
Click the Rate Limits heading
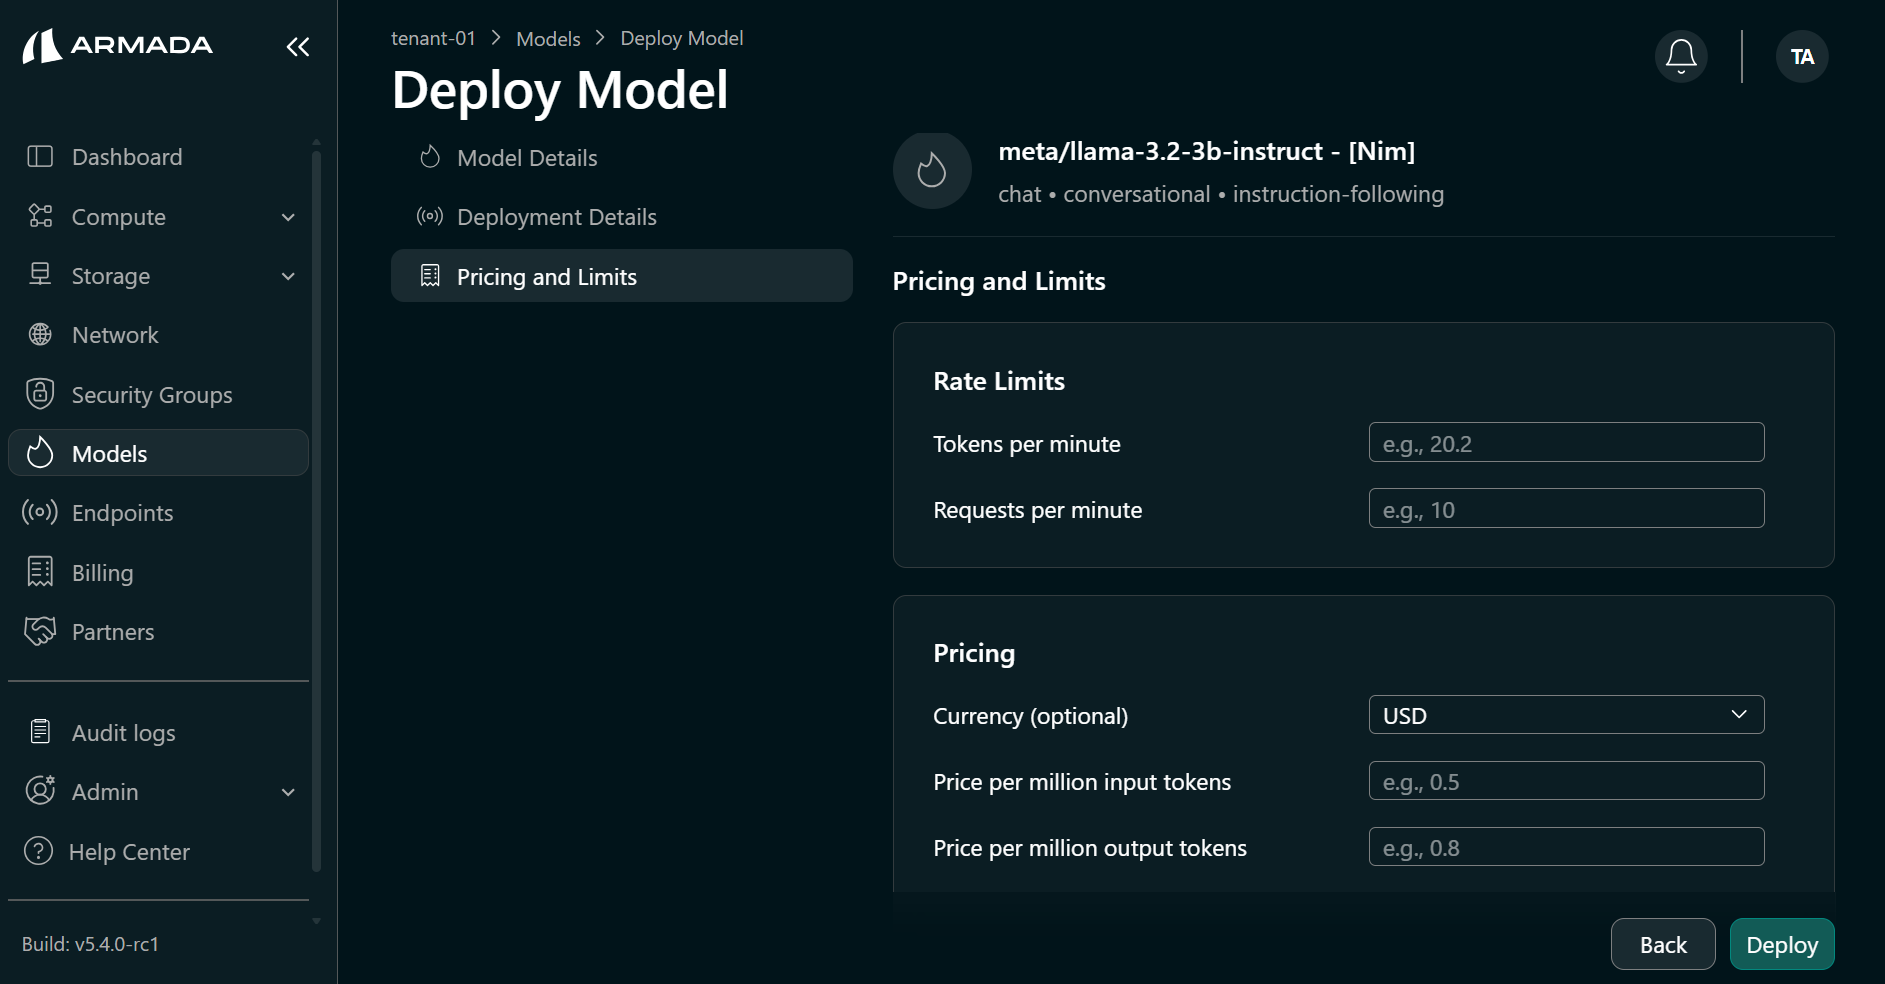[x=998, y=381]
